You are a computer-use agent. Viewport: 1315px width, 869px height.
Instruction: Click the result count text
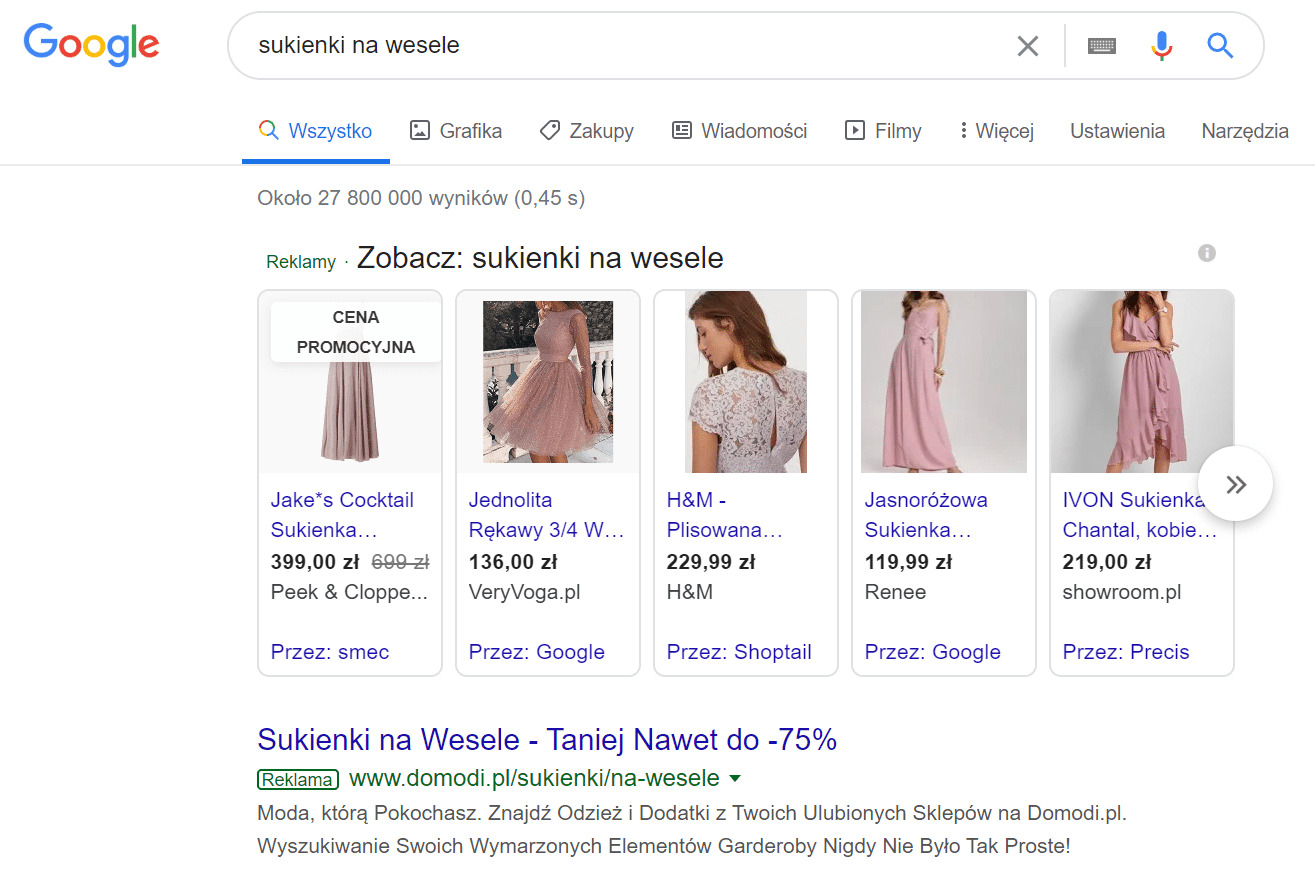pos(421,198)
